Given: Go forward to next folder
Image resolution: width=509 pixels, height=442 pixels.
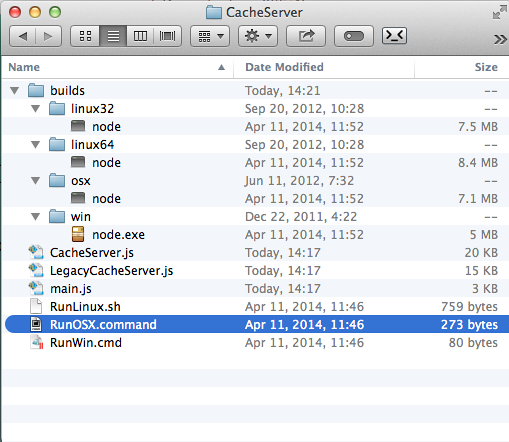Looking at the screenshot, I should click(48, 36).
